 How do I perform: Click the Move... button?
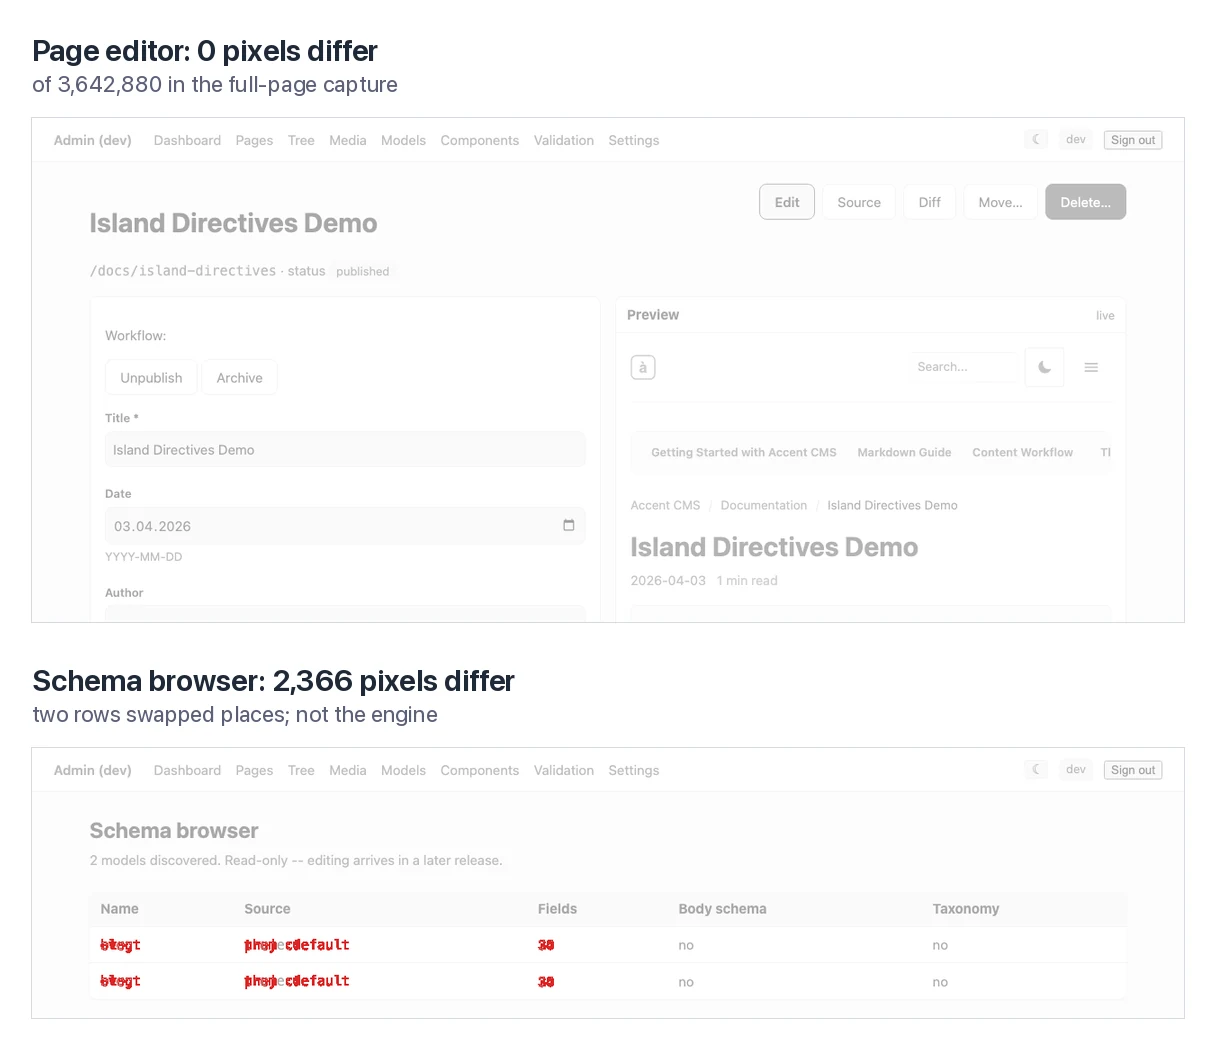[1000, 202]
